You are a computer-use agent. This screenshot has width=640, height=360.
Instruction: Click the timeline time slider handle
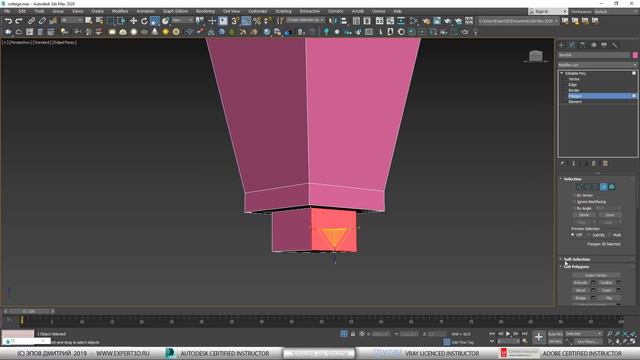click(x=29, y=311)
